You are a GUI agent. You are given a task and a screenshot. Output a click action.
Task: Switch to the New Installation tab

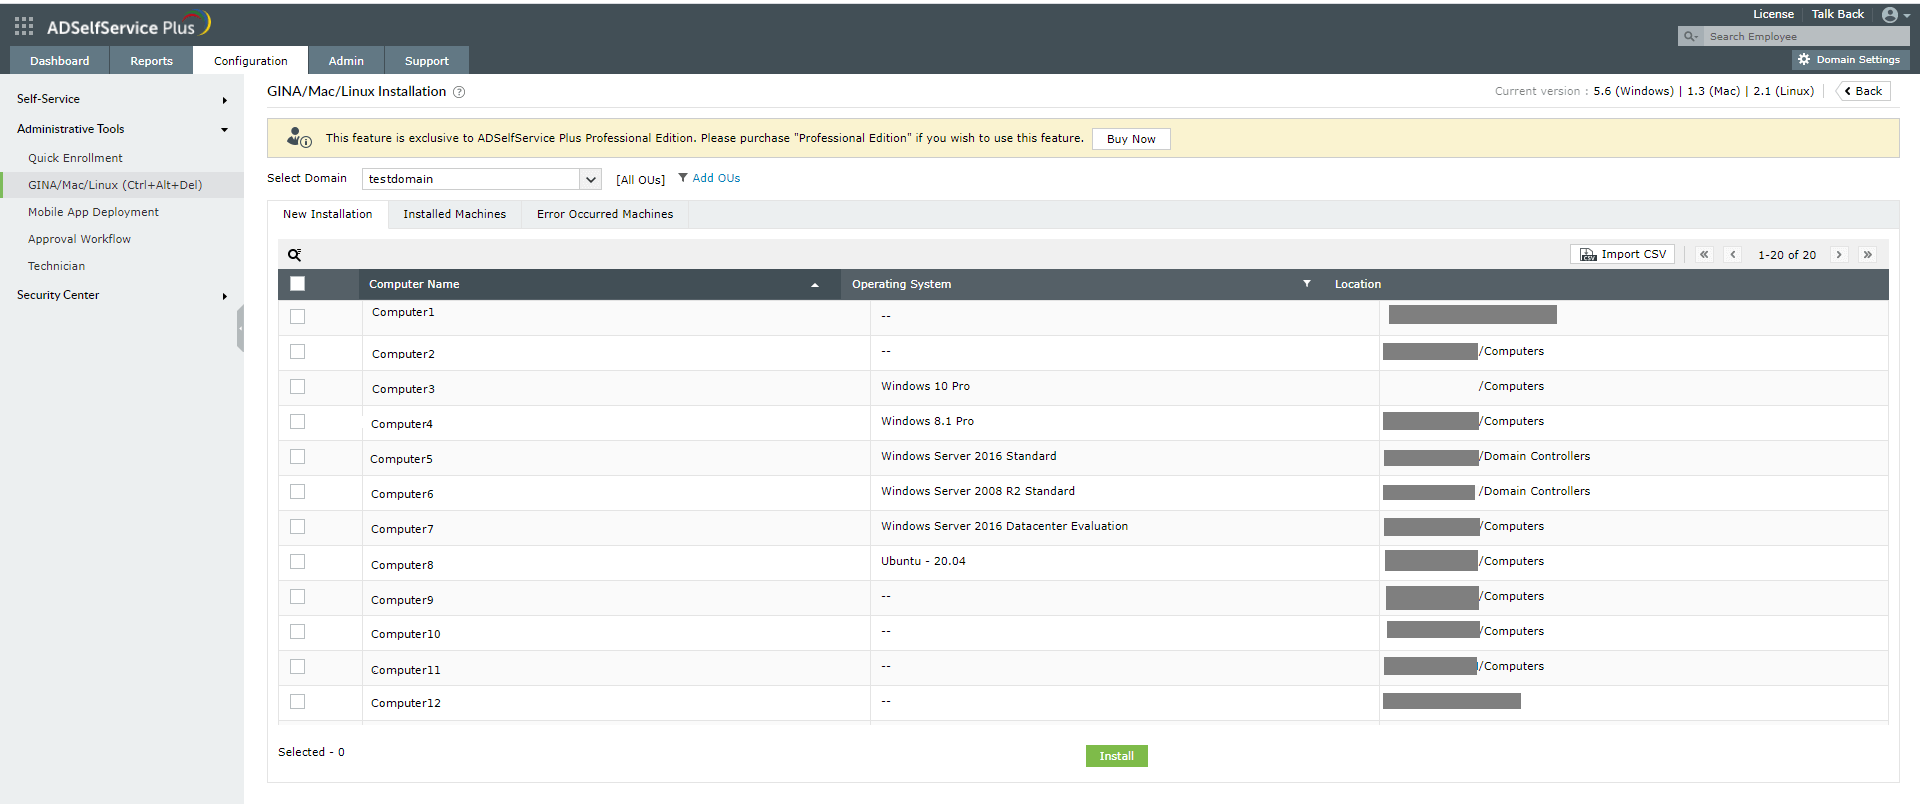point(328,214)
